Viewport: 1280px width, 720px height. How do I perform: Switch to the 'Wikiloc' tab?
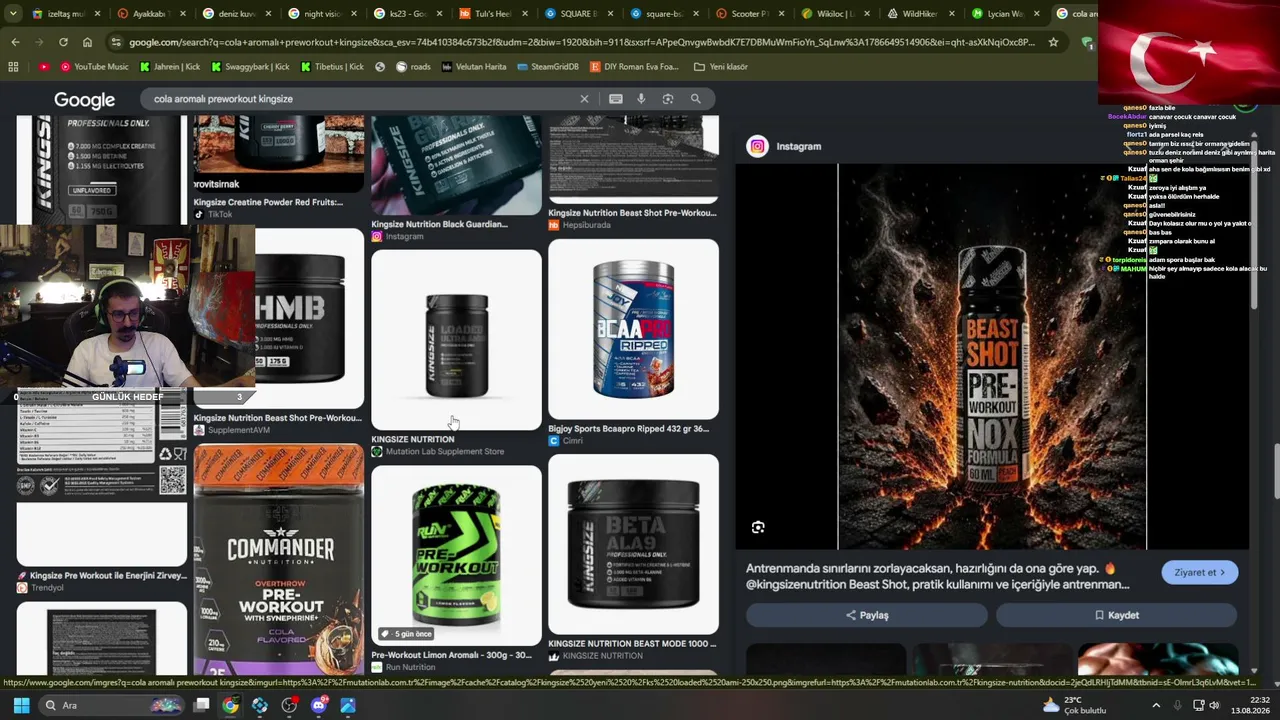(836, 14)
